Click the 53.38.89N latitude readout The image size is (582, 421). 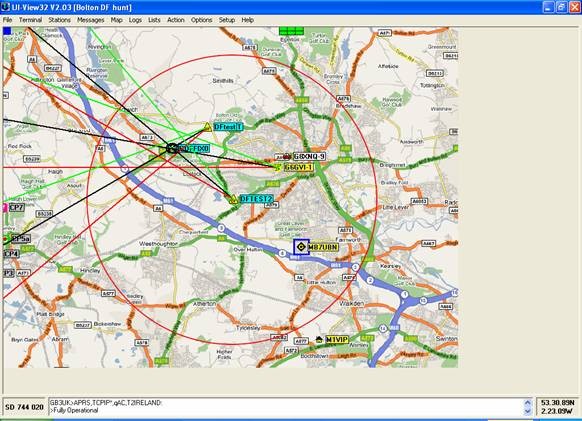click(x=557, y=403)
